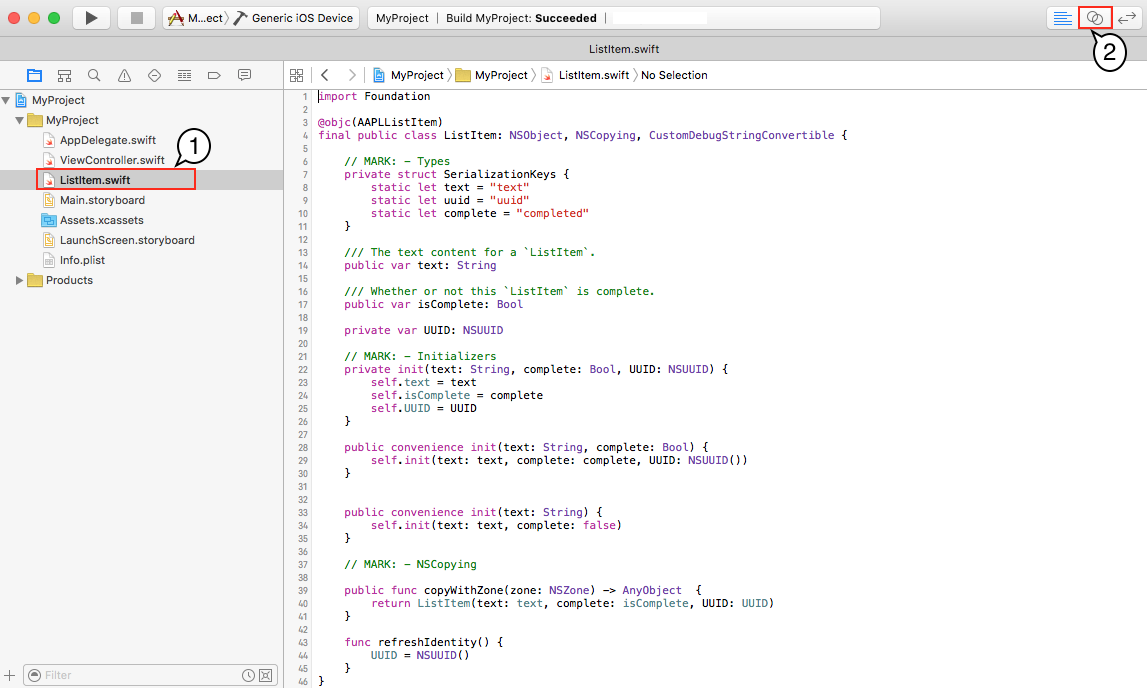The image size is (1147, 688).
Task: Click the related items grid icon
Action: coord(297,74)
